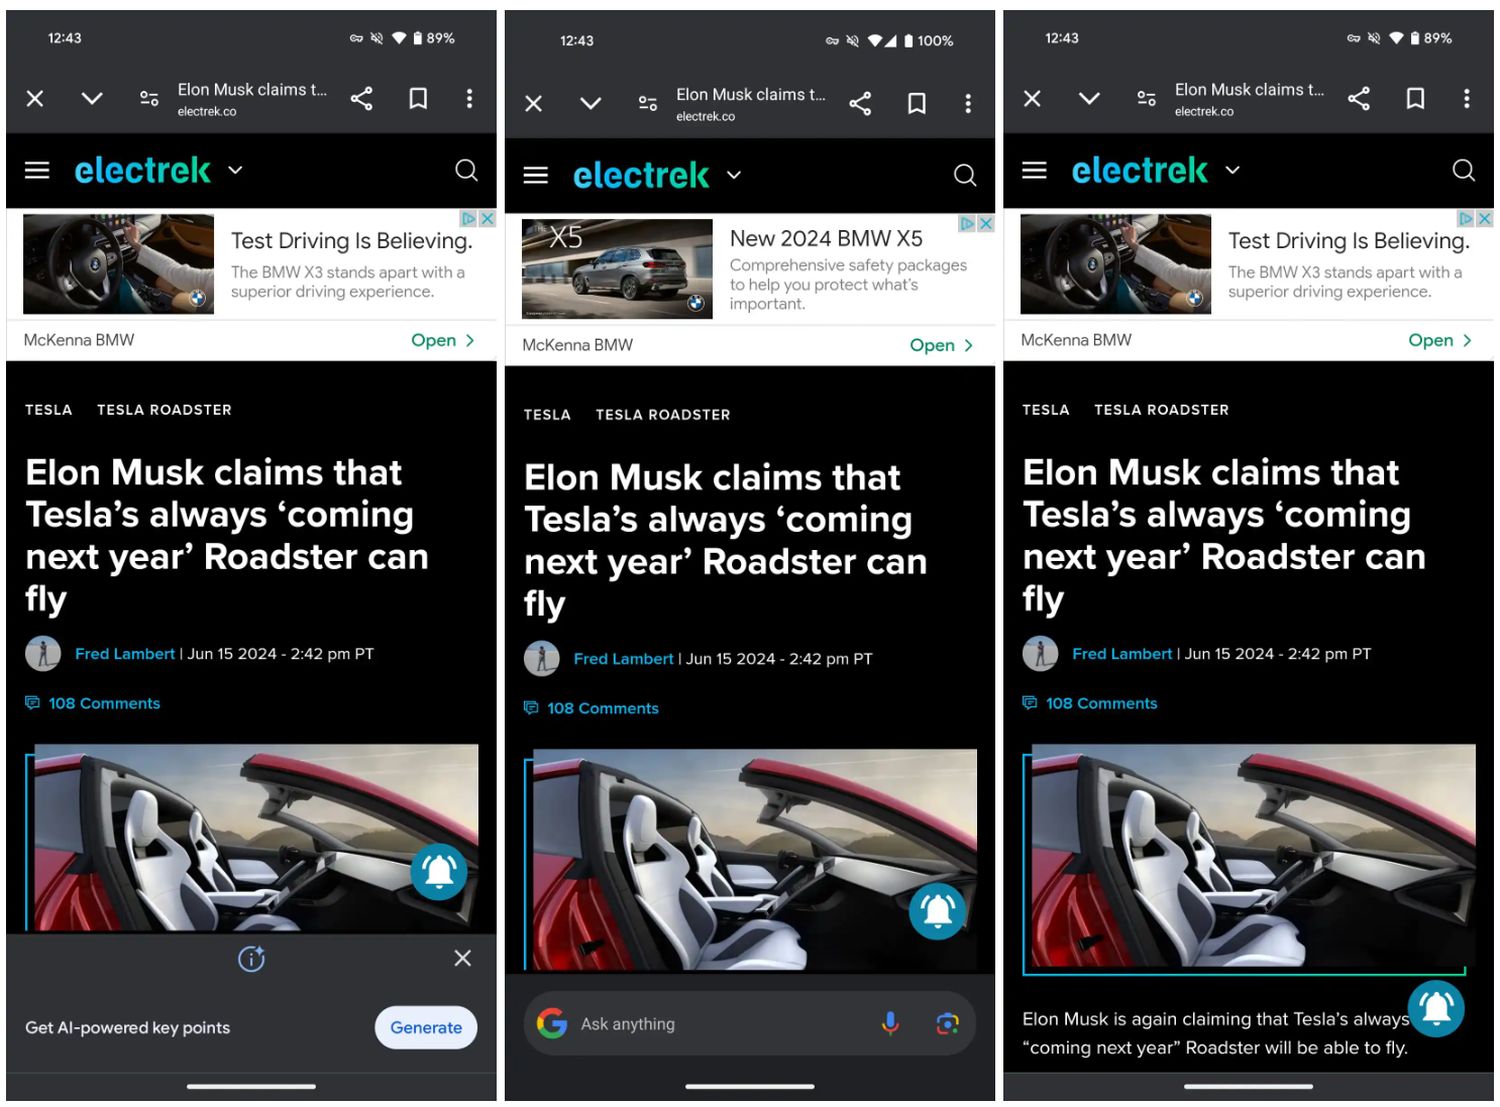Bookmark the page in the middle phone
Viewport: 1500px width, 1107px height.
(916, 103)
